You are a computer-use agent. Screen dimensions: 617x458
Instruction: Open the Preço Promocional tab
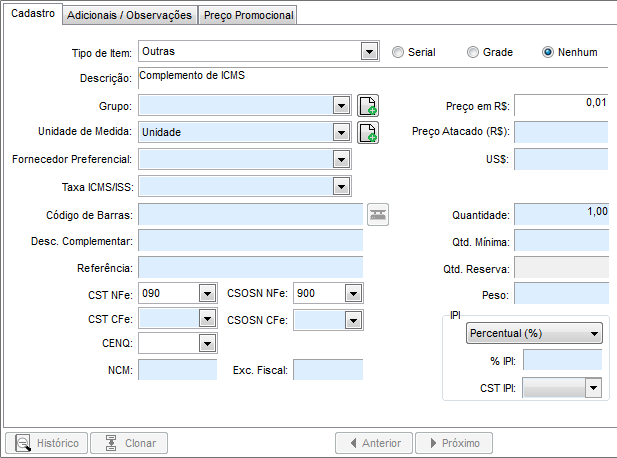coord(249,15)
